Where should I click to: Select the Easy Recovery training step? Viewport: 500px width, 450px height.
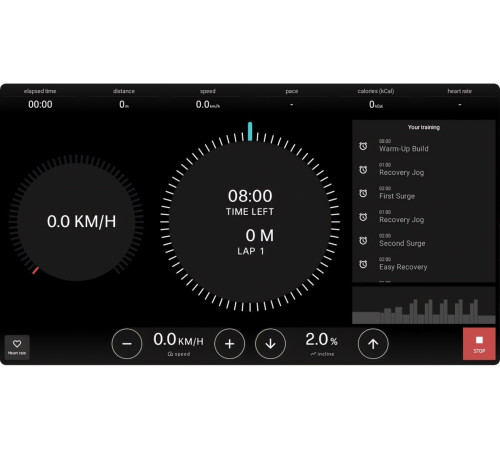[x=424, y=264]
